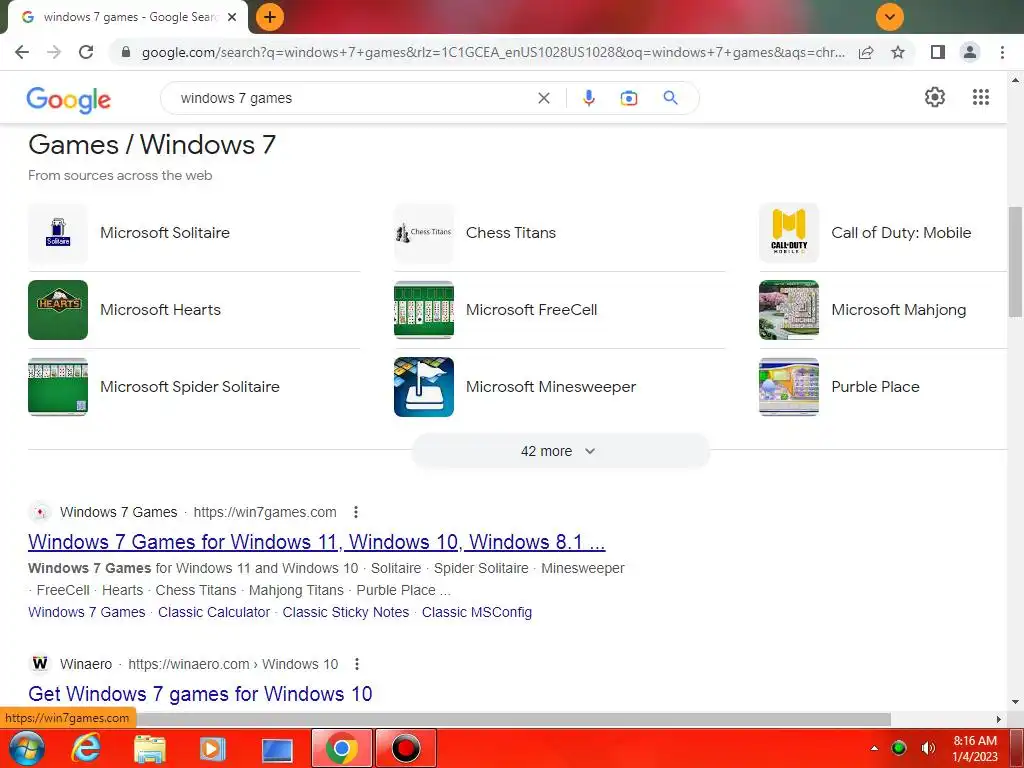Go back to the previous page
This screenshot has width=1024, height=768.
click(x=22, y=52)
